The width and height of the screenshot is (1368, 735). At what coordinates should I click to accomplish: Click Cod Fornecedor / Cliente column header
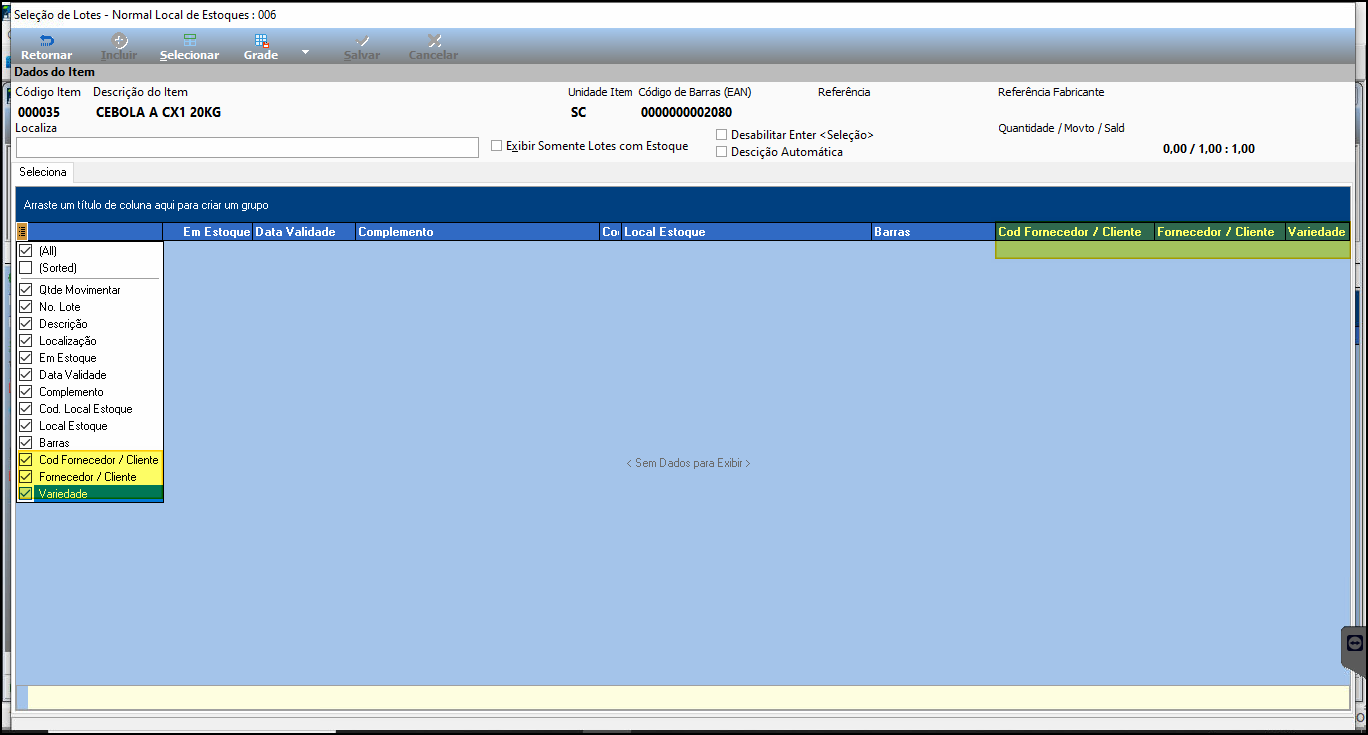click(1075, 232)
